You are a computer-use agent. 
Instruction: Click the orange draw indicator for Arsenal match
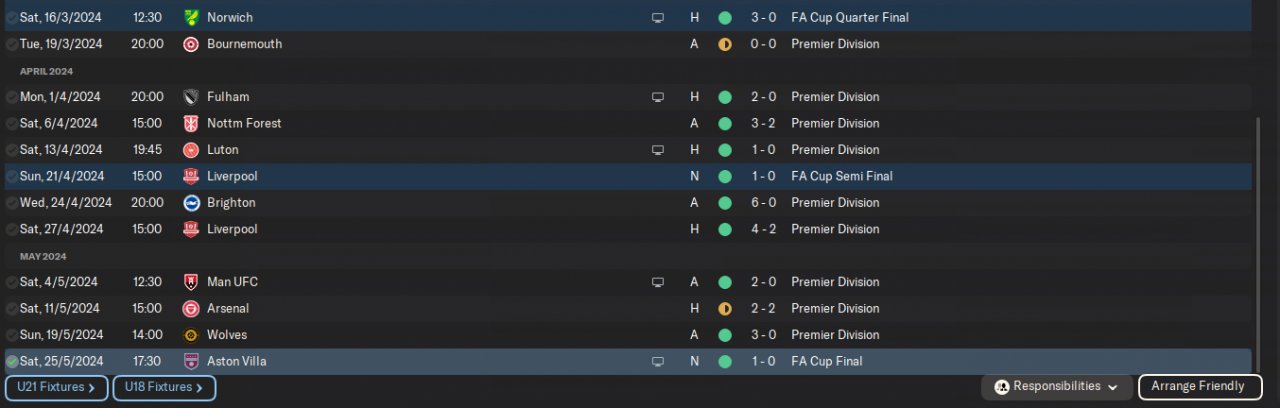(x=725, y=309)
